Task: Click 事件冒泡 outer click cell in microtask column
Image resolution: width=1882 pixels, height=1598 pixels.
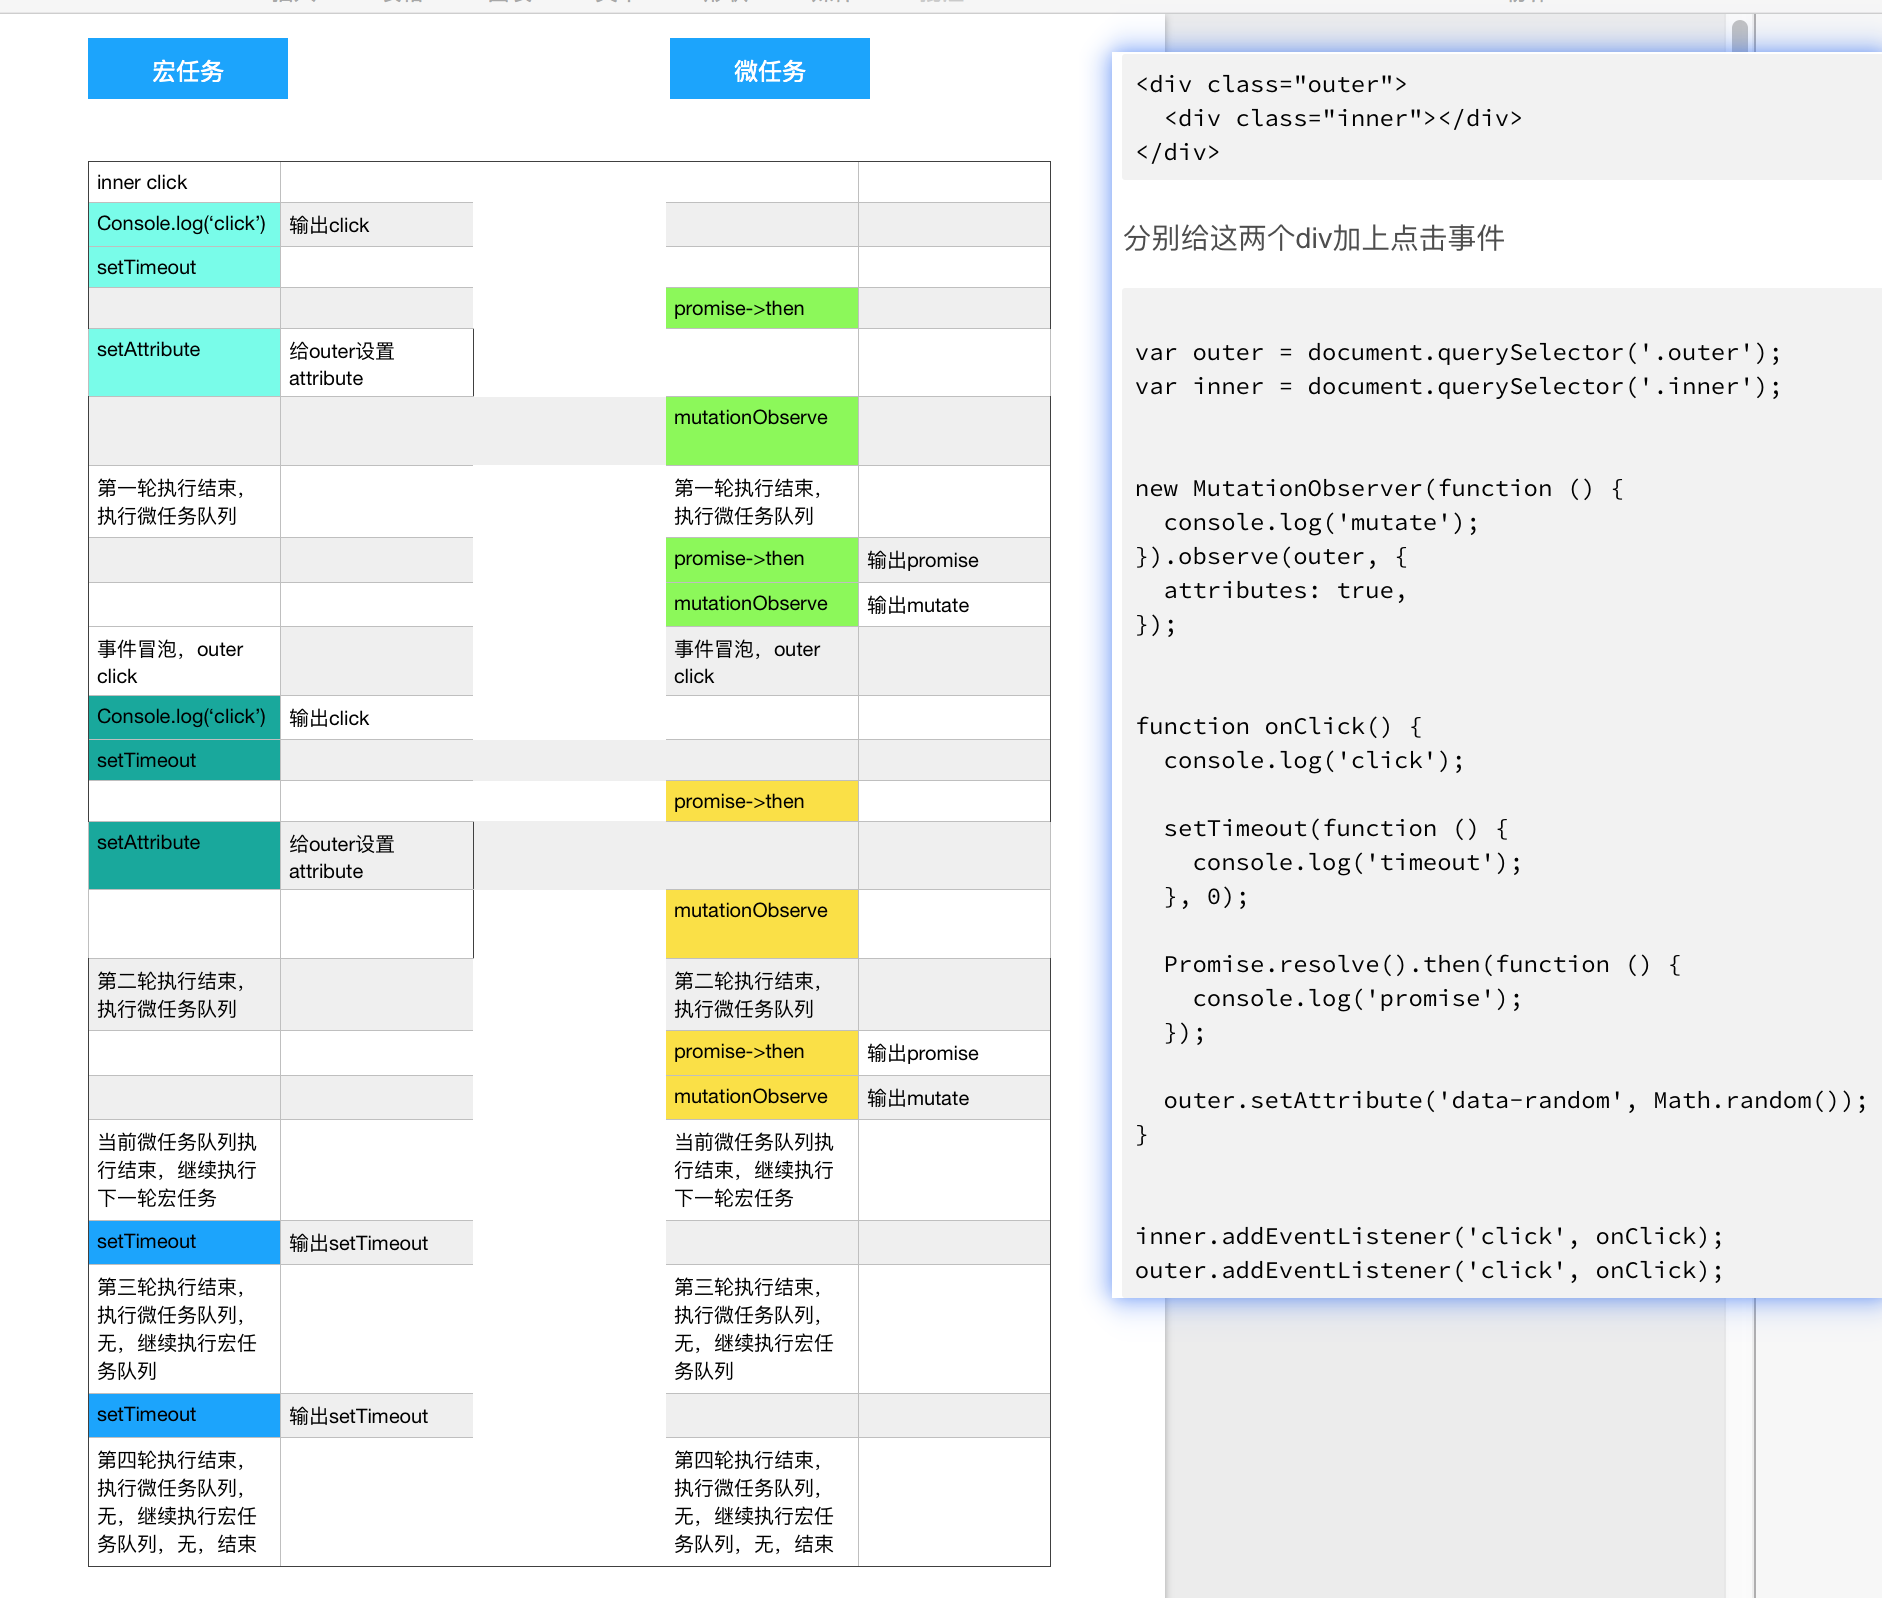Action: click(762, 661)
